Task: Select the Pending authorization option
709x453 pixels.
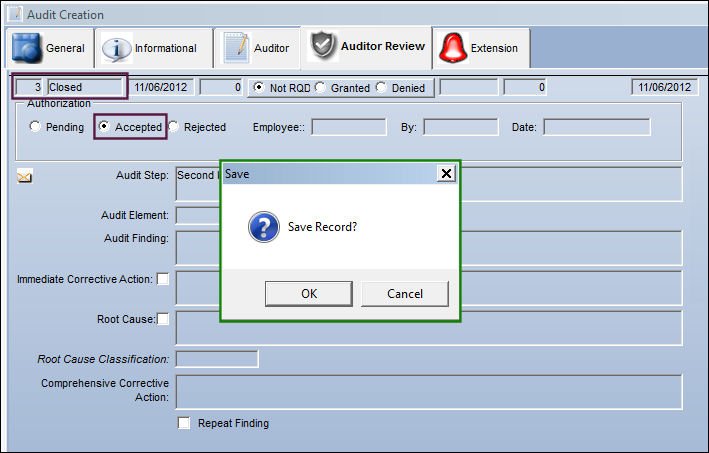Action: point(35,126)
